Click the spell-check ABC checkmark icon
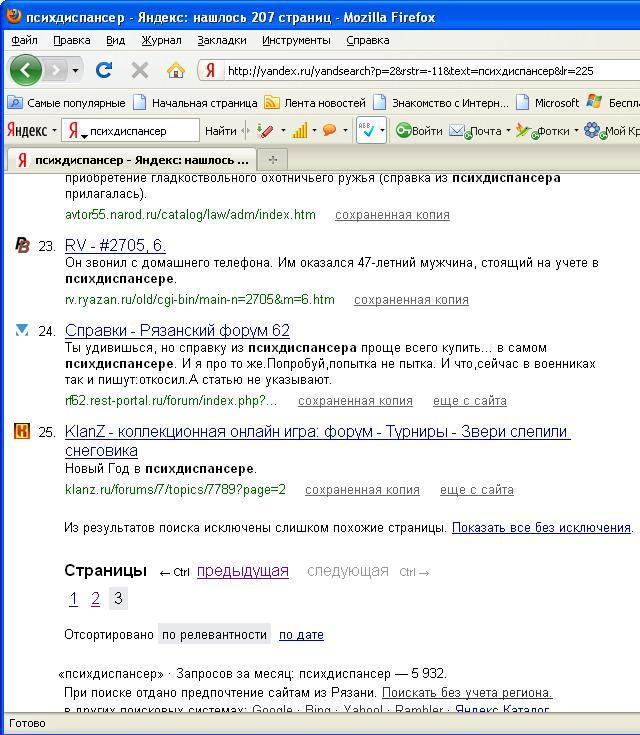This screenshot has height=735, width=640. click(367, 130)
